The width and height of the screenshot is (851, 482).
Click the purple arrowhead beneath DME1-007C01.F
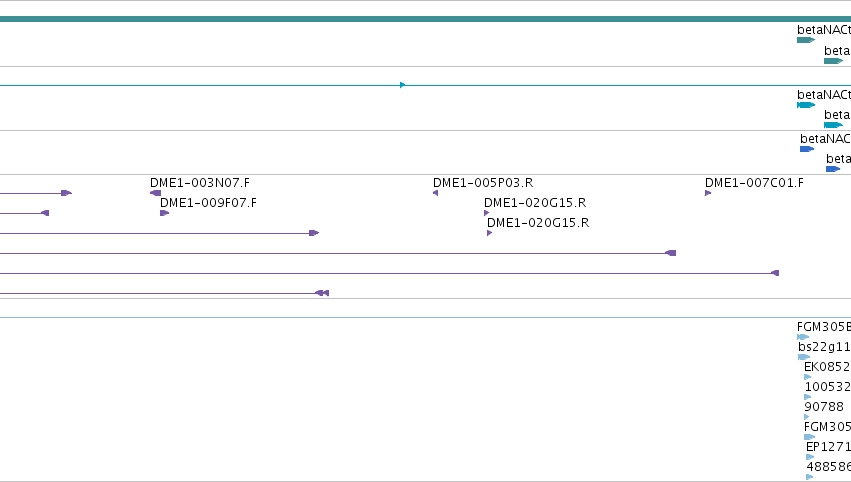click(x=708, y=193)
